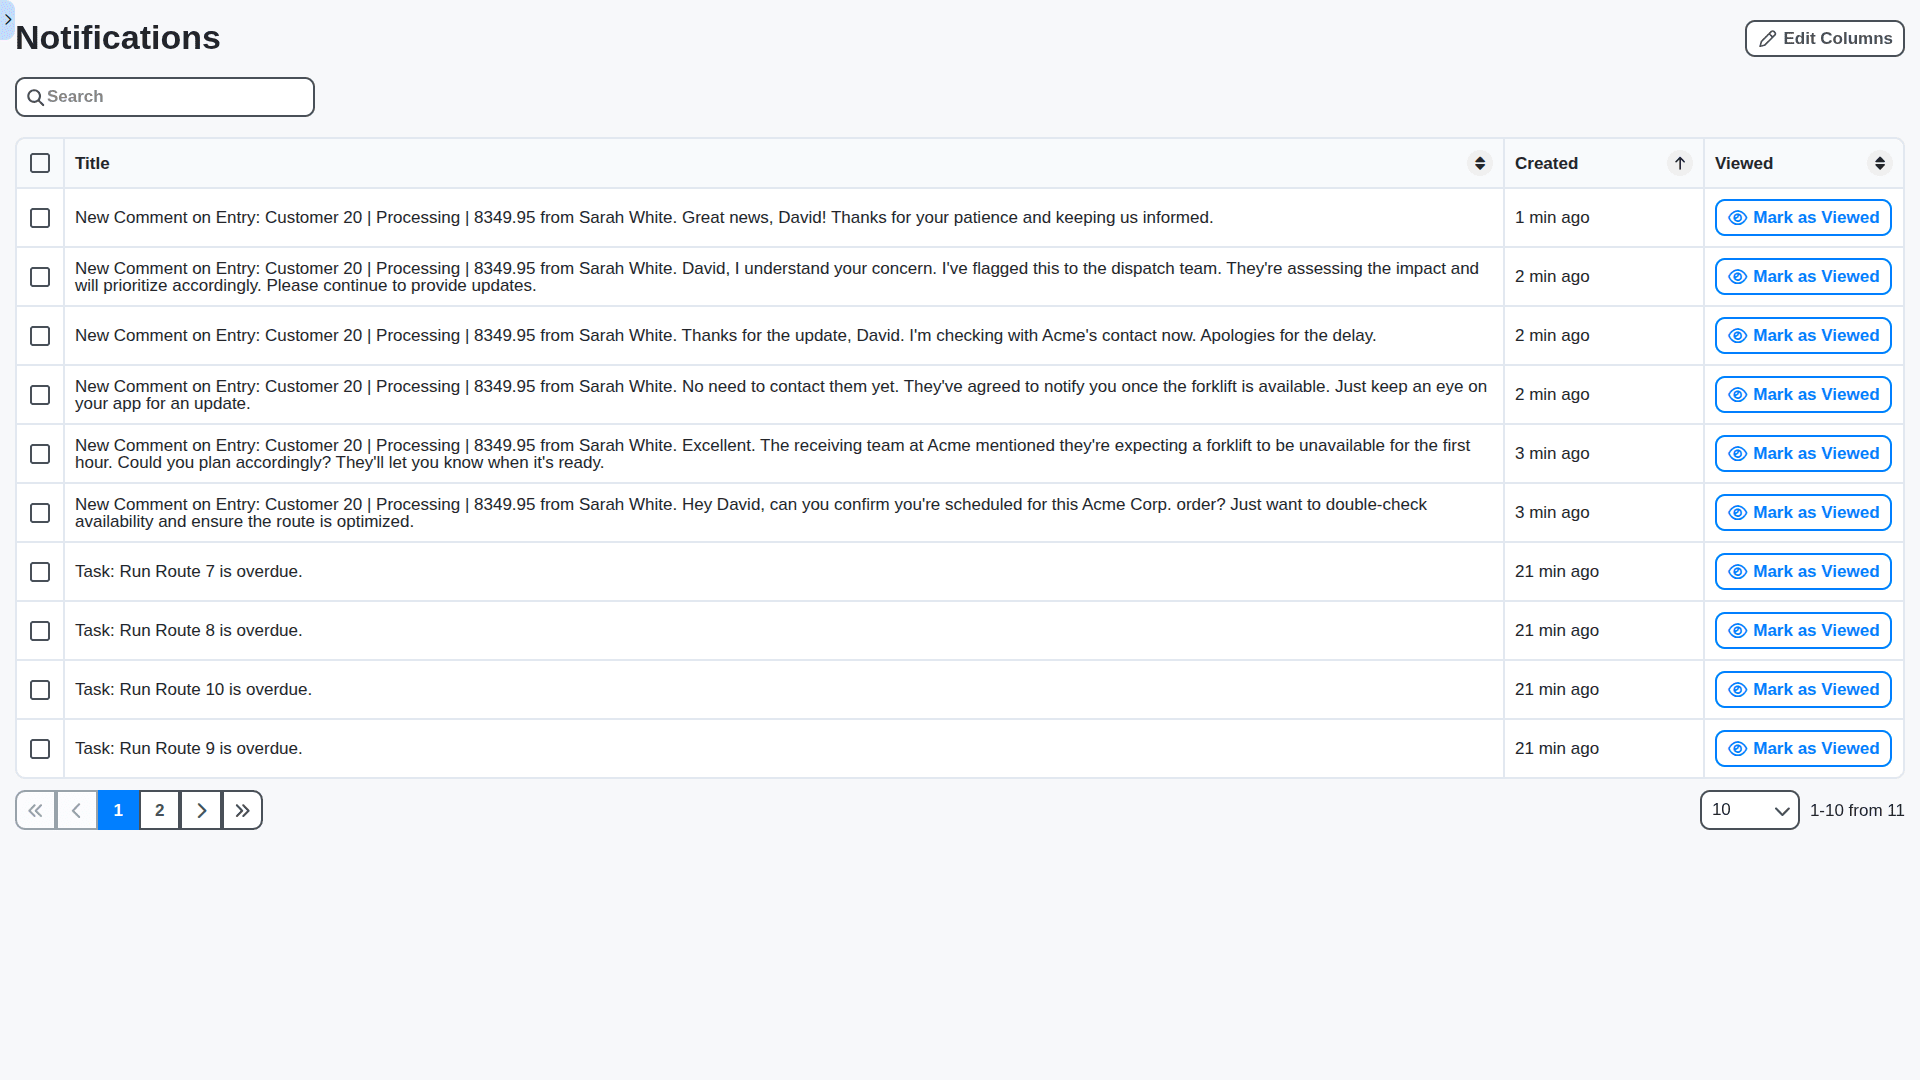Select the checkbox on the first notification row

click(x=40, y=218)
